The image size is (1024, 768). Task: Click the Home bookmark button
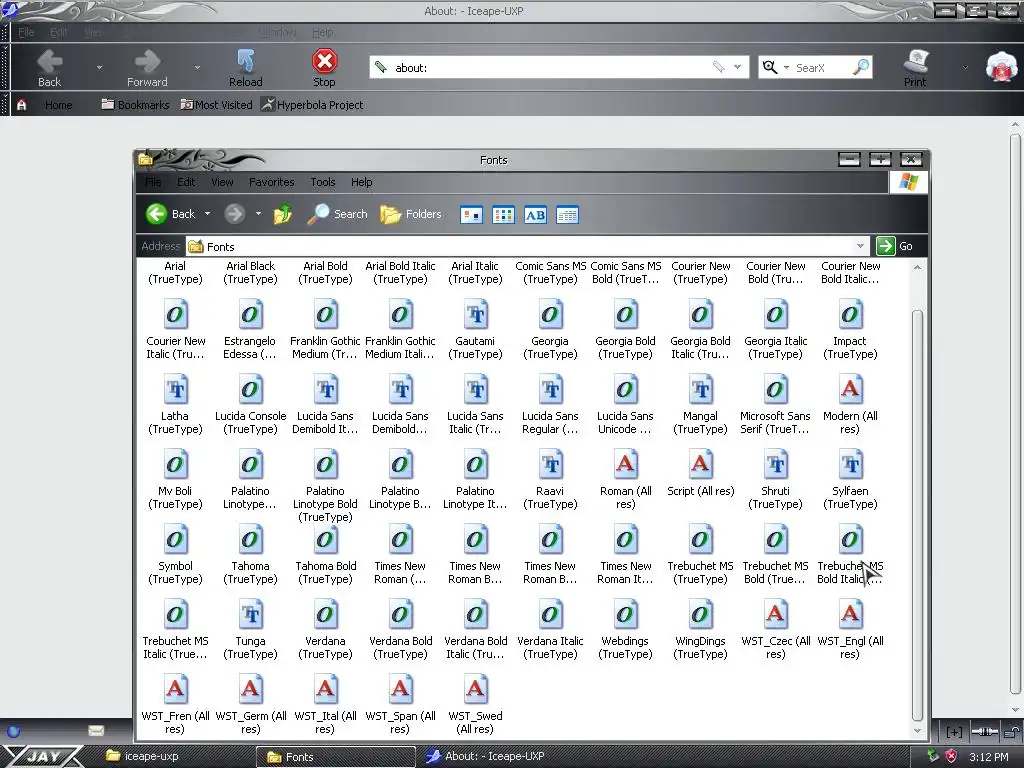tap(44, 104)
